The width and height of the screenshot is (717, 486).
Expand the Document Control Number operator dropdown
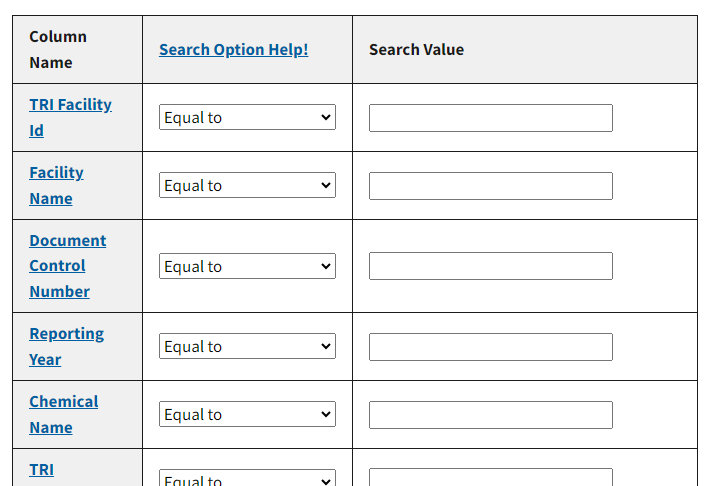pyautogui.click(x=247, y=267)
